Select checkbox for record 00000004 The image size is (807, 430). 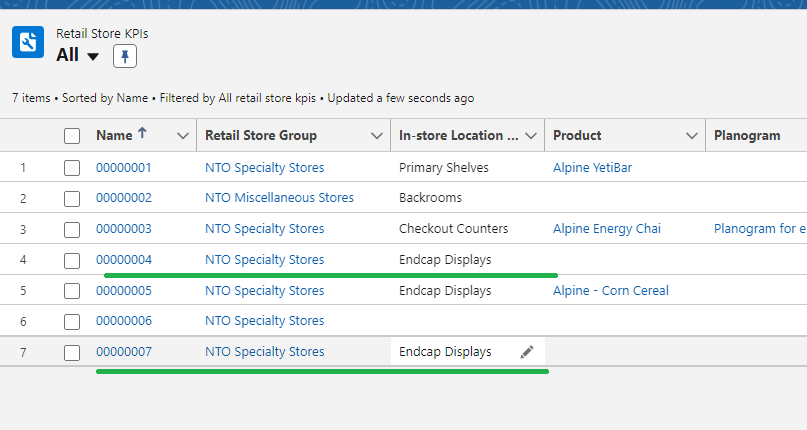coord(72,260)
